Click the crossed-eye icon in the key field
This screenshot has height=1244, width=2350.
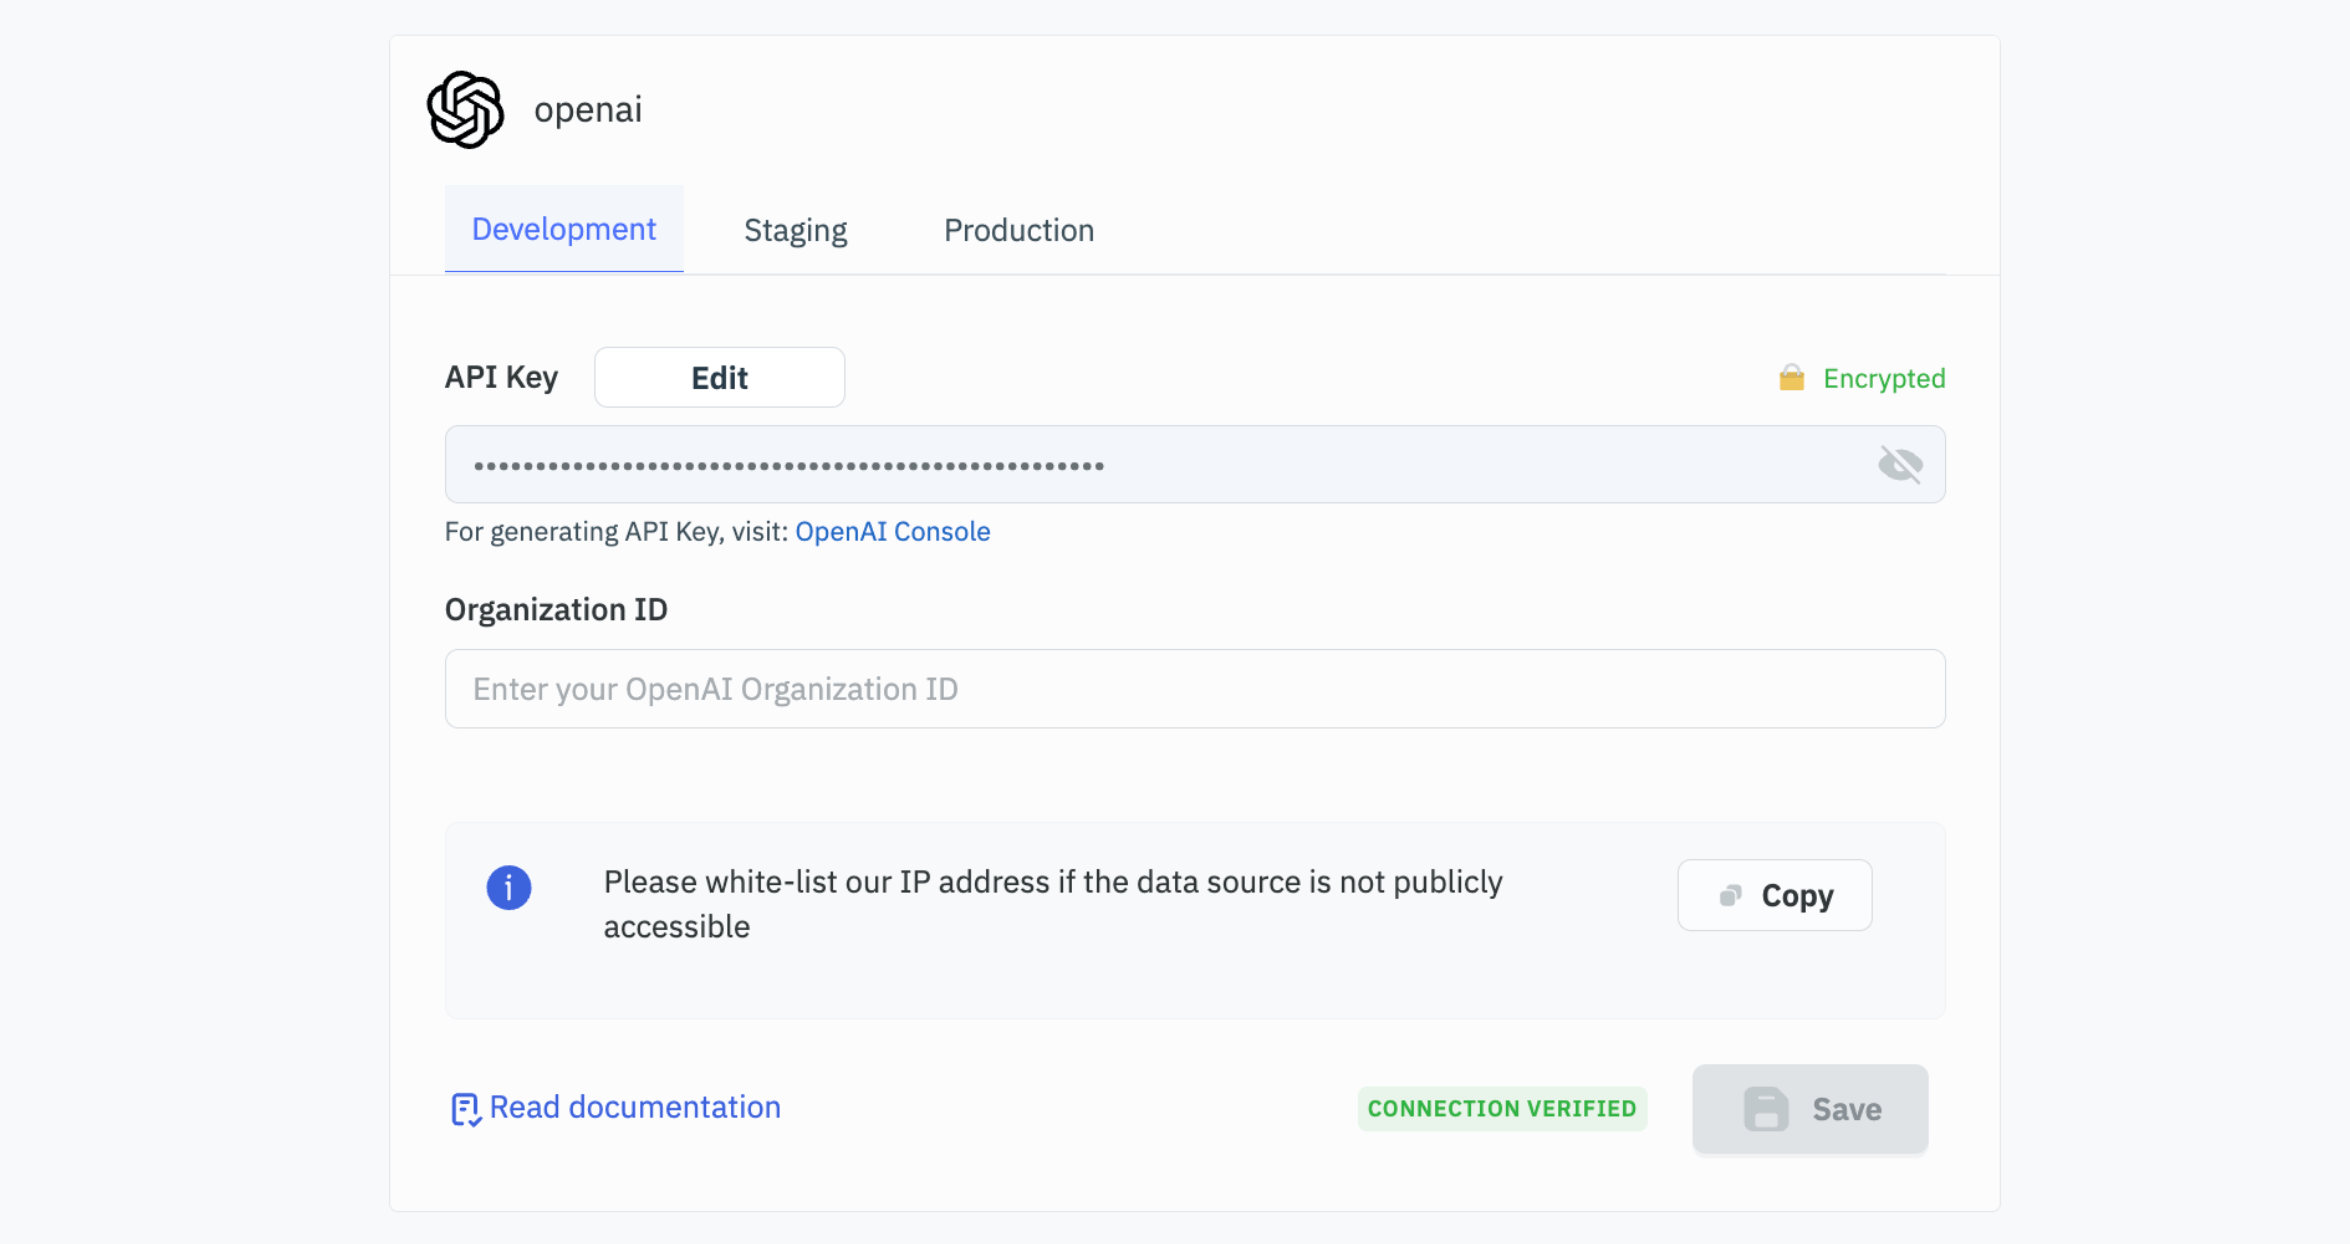[1901, 464]
